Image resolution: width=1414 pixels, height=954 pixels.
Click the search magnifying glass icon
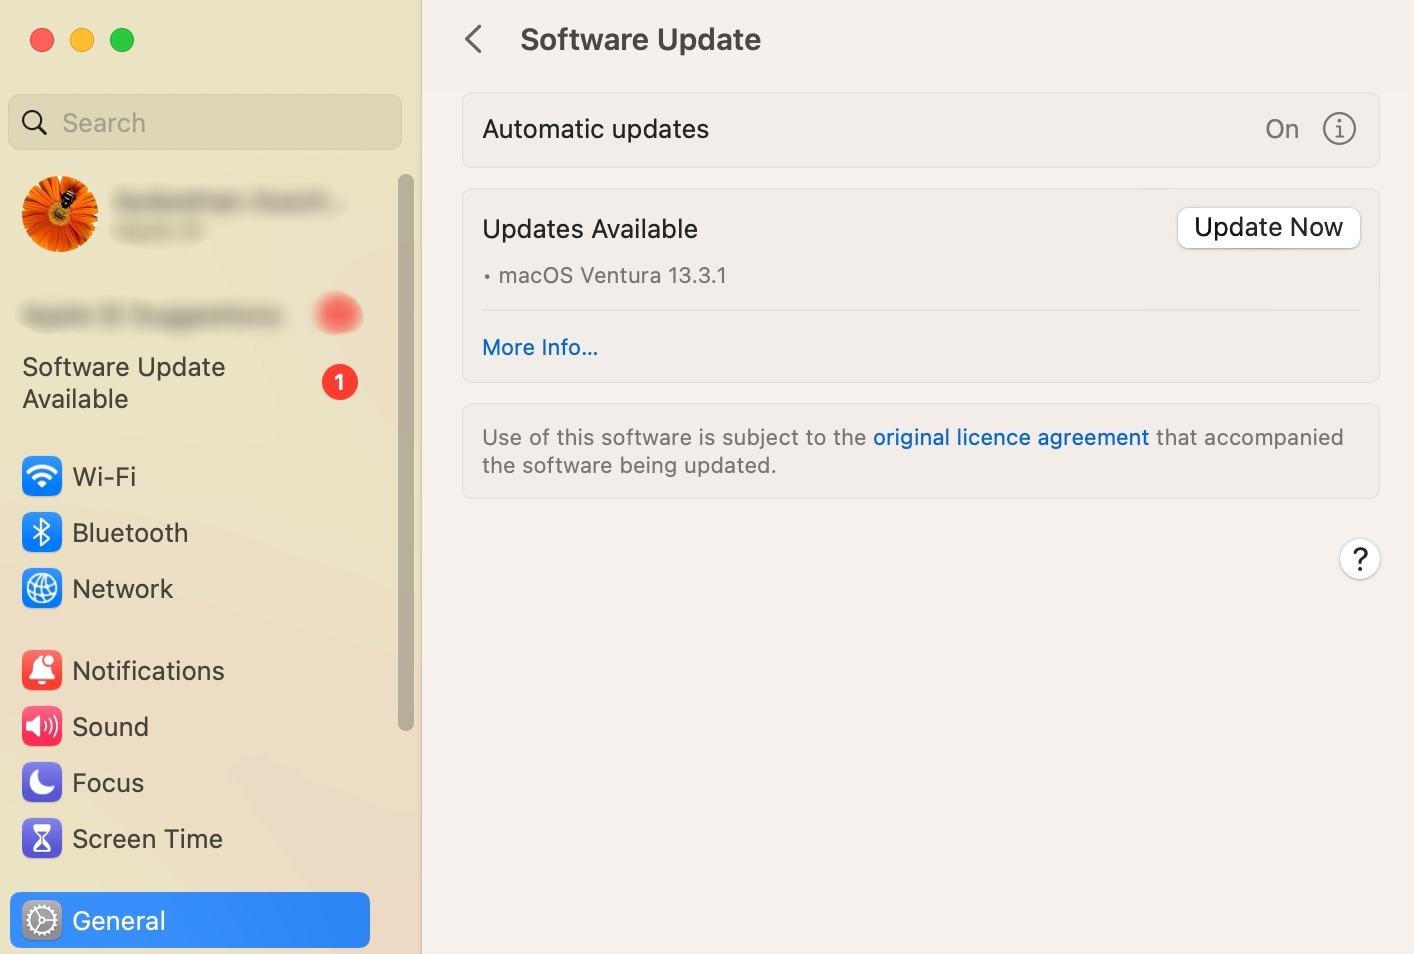coord(34,123)
